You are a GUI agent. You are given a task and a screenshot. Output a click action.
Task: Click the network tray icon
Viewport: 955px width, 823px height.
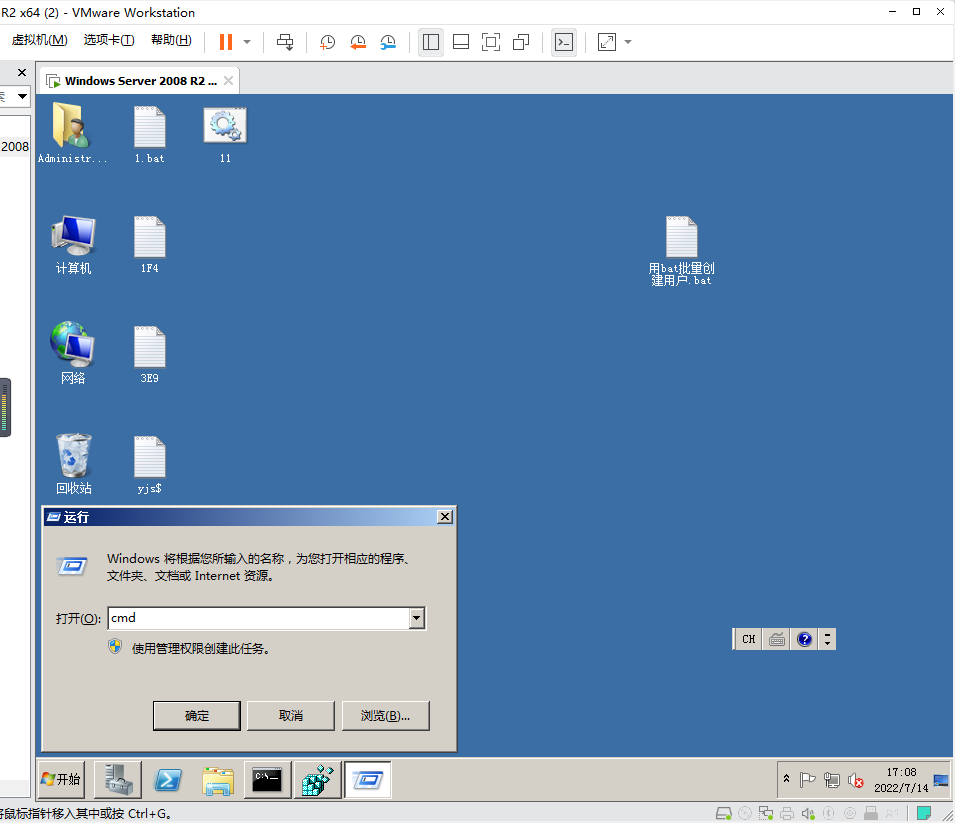(x=832, y=780)
